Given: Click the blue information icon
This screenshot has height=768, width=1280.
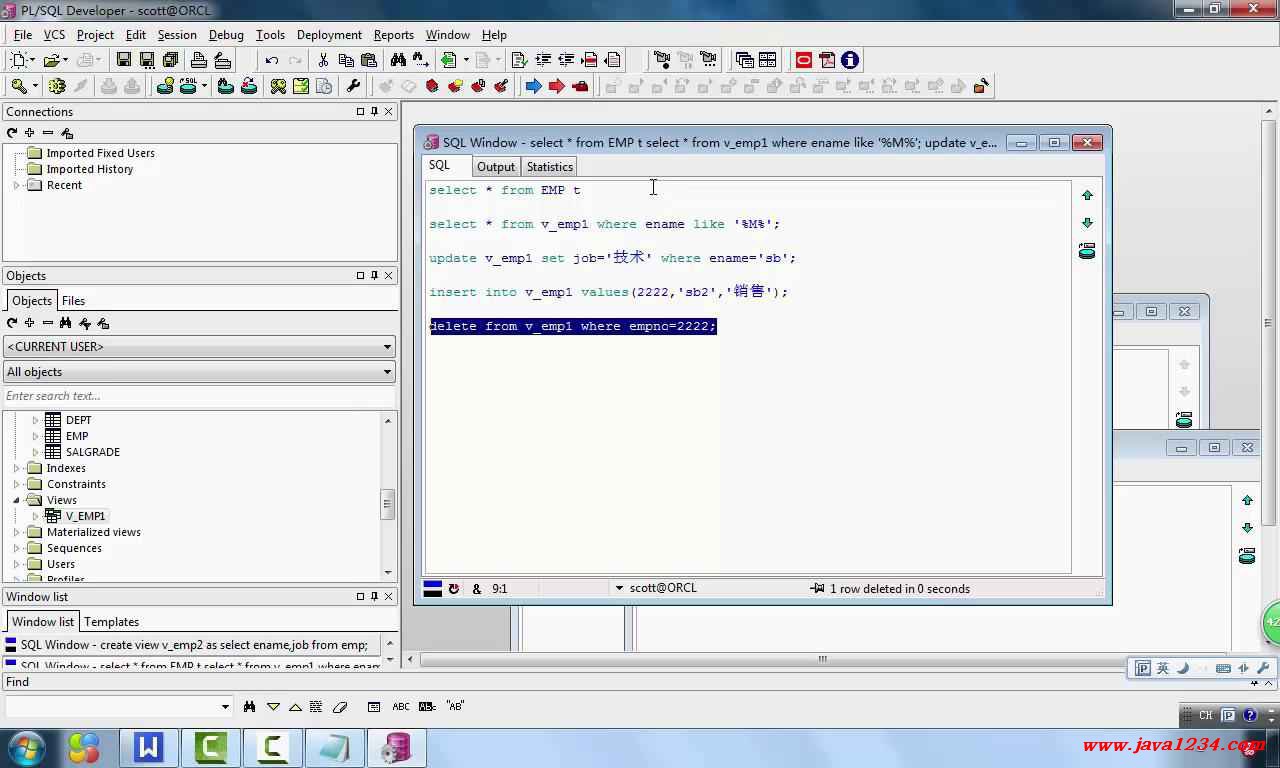Looking at the screenshot, I should (850, 60).
